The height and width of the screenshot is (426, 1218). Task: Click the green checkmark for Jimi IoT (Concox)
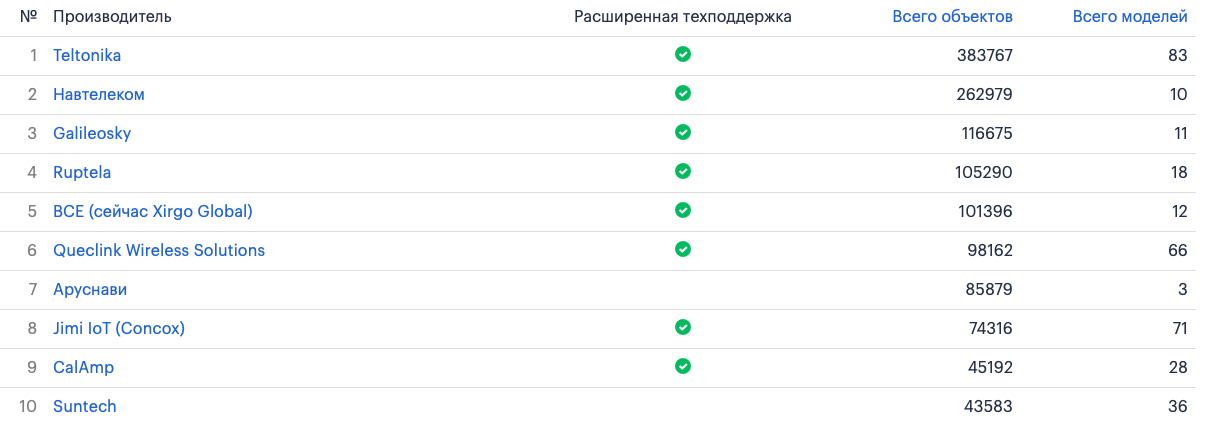tap(683, 327)
